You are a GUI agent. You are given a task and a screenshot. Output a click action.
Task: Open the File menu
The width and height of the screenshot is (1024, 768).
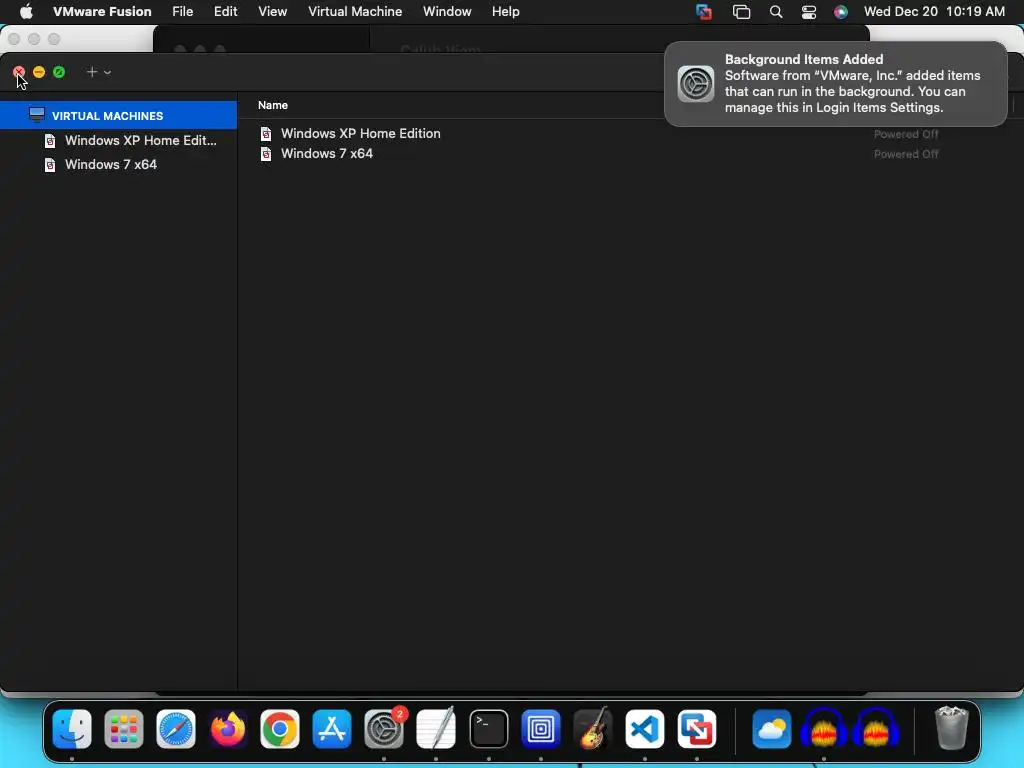182,11
